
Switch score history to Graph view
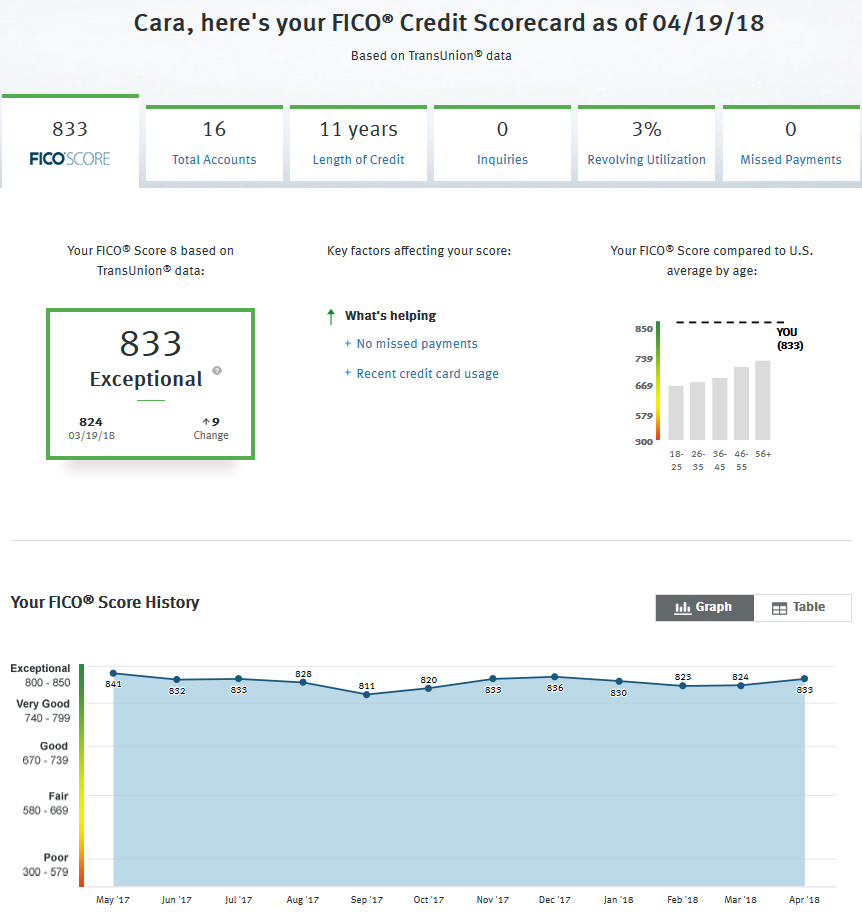(x=705, y=608)
